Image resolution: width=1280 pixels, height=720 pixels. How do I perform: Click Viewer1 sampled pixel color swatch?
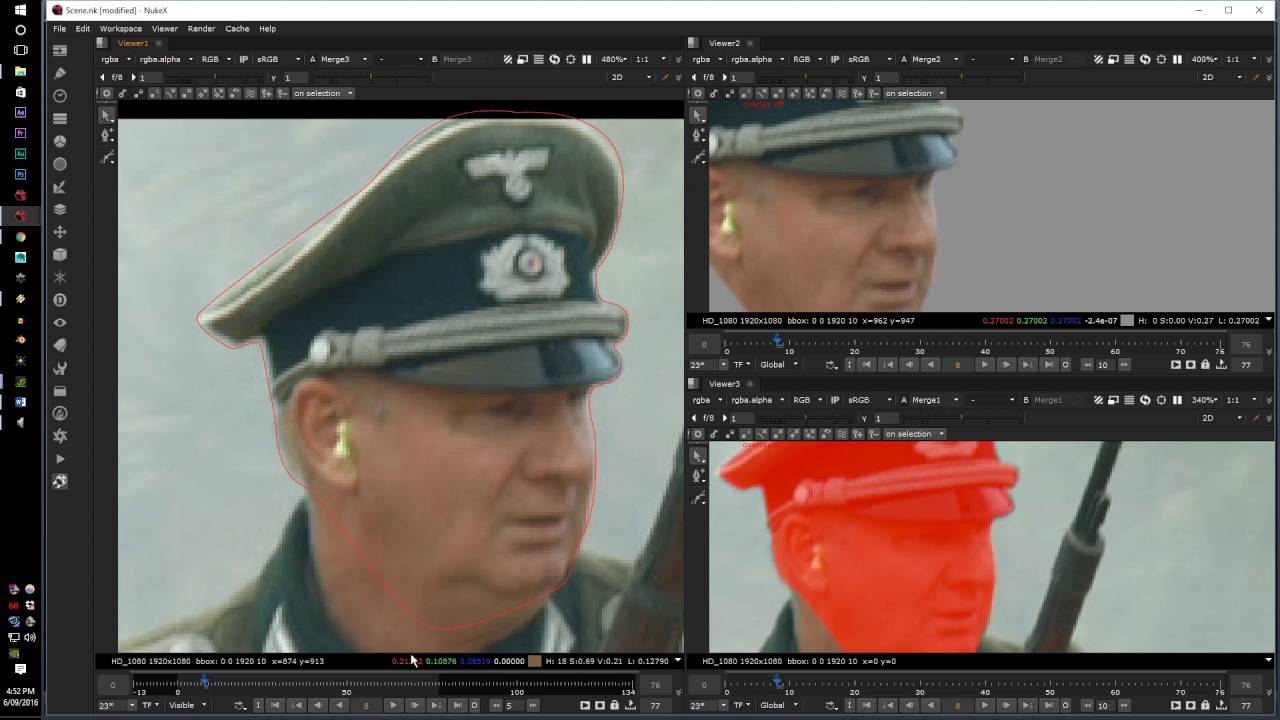point(535,661)
